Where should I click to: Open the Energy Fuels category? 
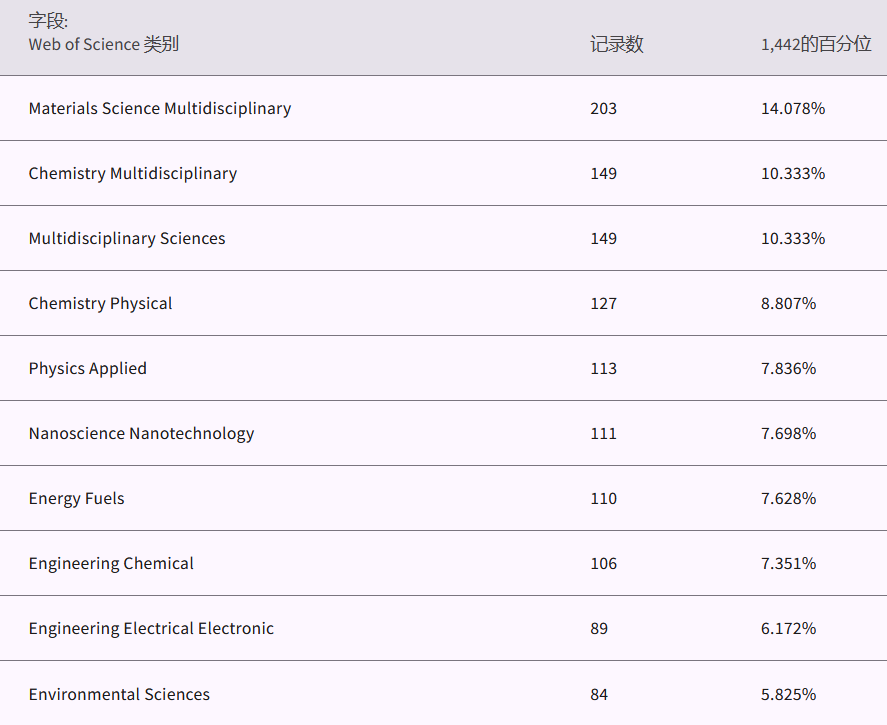coord(77,498)
